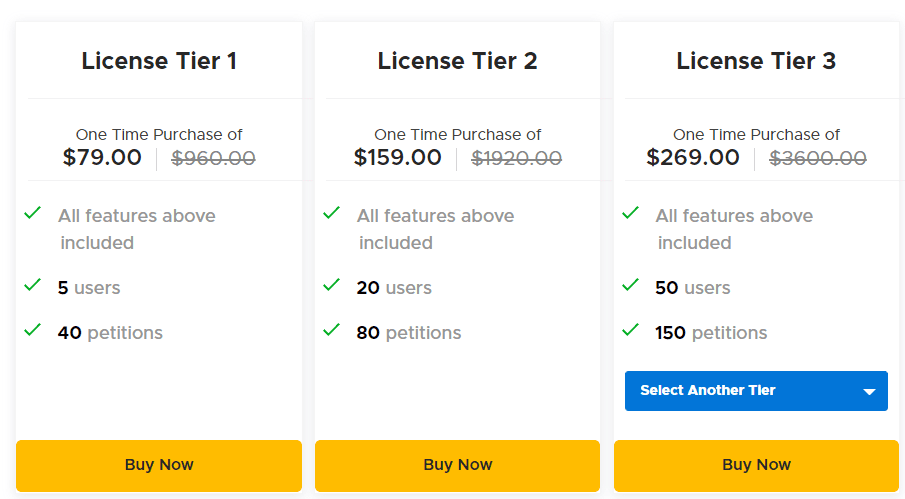
Task: Click the green checkmark beside '80 petitions'
Action: coord(332,330)
